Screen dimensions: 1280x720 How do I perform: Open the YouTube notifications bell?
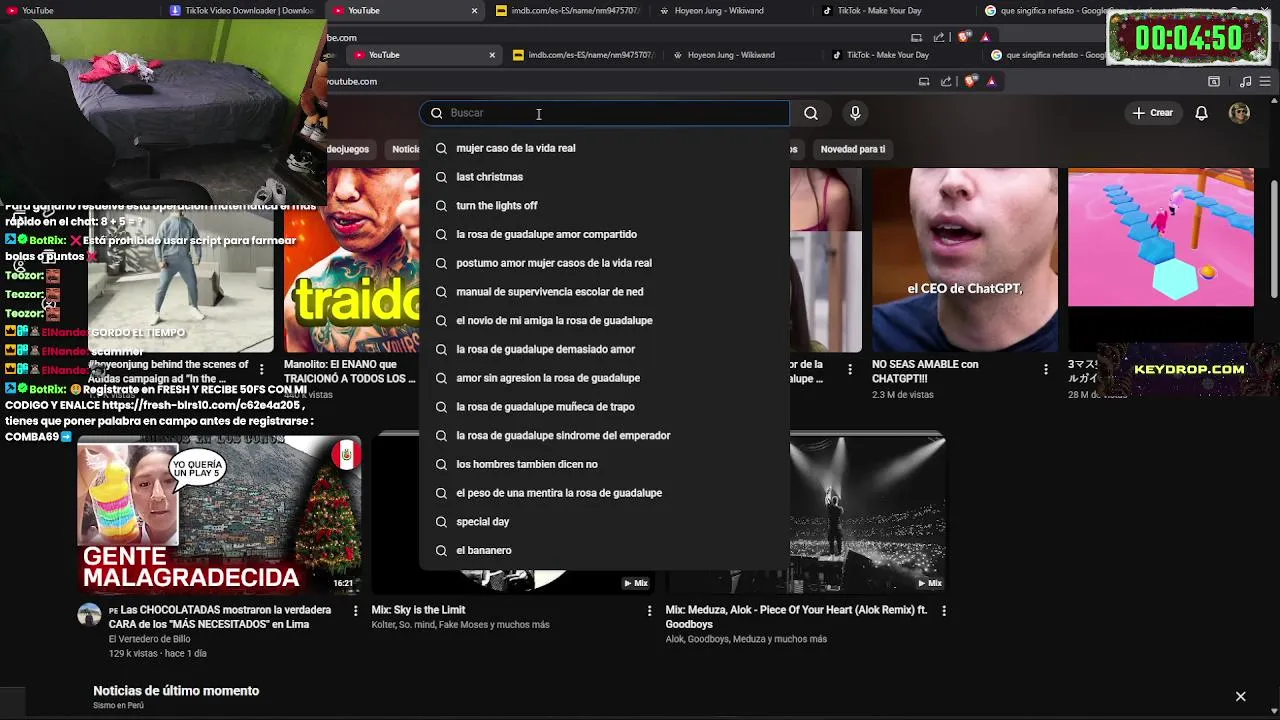click(x=1202, y=113)
